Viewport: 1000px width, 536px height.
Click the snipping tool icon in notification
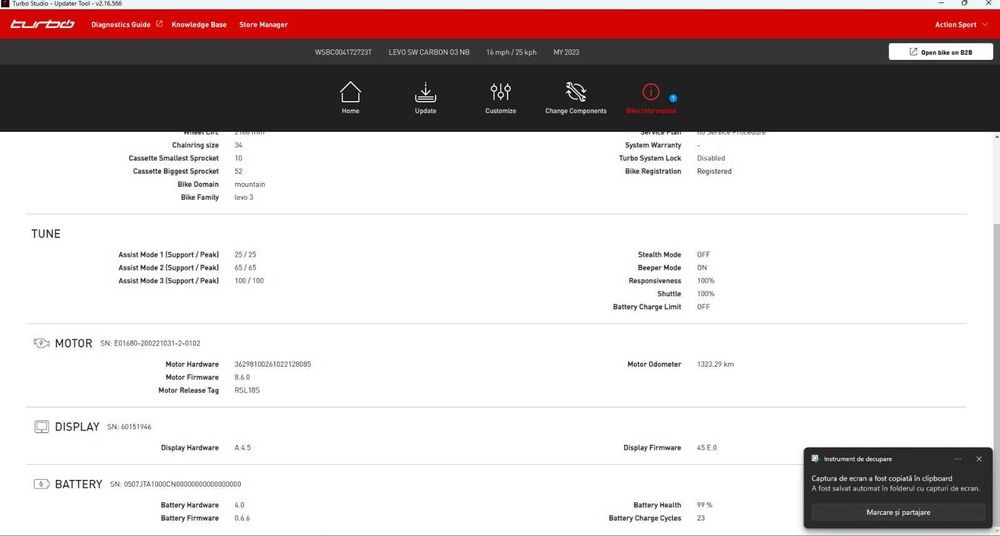pyautogui.click(x=815, y=459)
